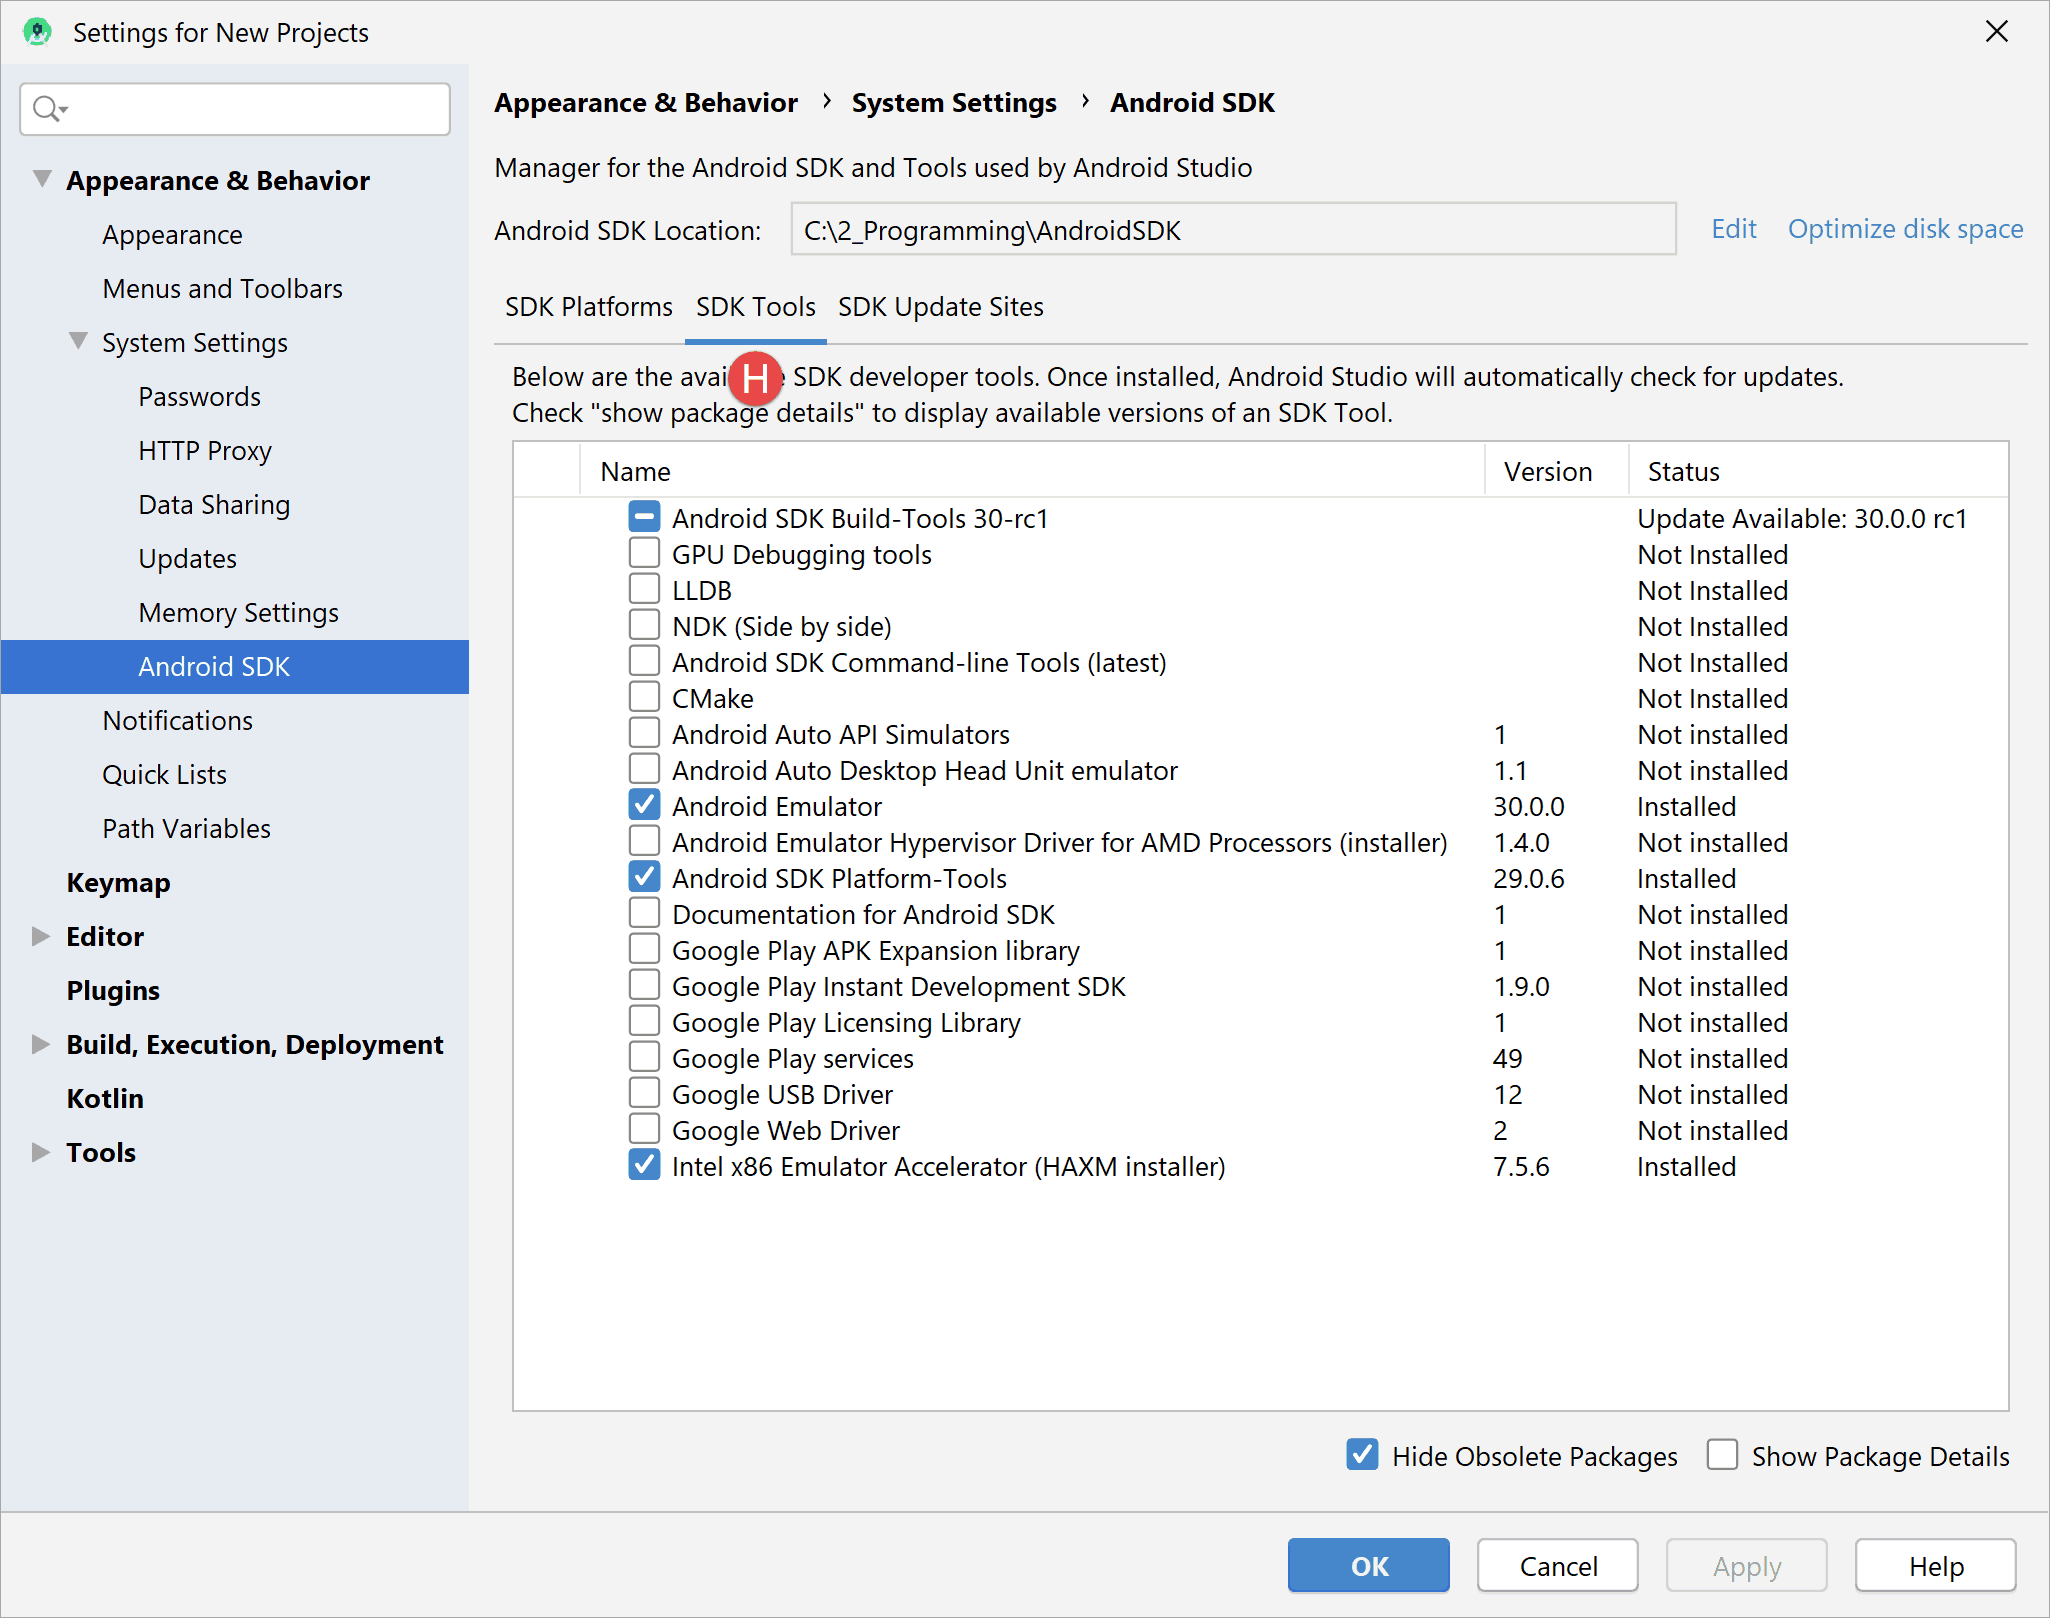Open the Help button
Viewport: 2050px width, 1618px height.
point(1936,1565)
